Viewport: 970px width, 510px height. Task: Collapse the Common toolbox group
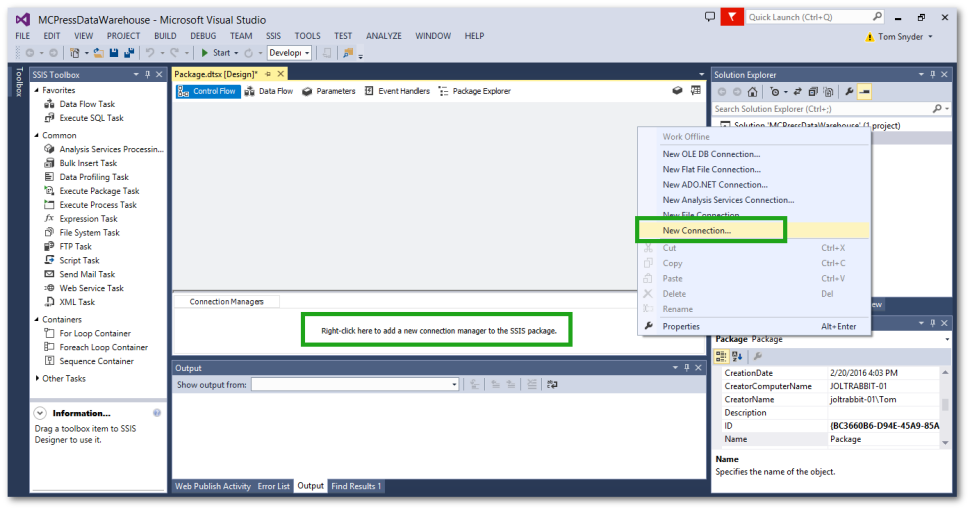(x=36, y=136)
